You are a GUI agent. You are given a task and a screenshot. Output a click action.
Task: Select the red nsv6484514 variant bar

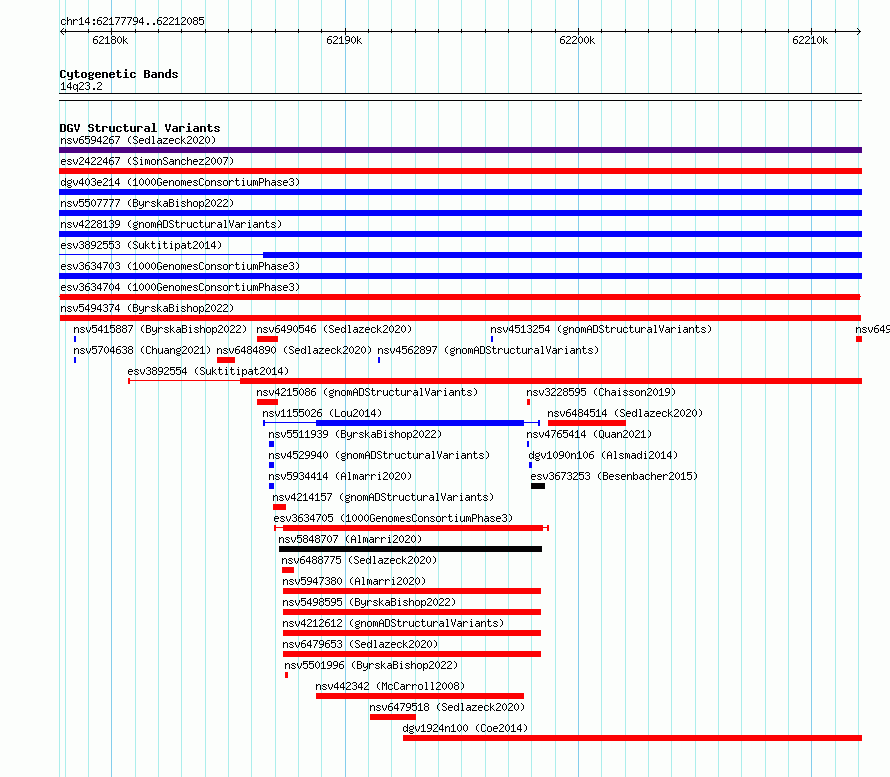point(587,423)
